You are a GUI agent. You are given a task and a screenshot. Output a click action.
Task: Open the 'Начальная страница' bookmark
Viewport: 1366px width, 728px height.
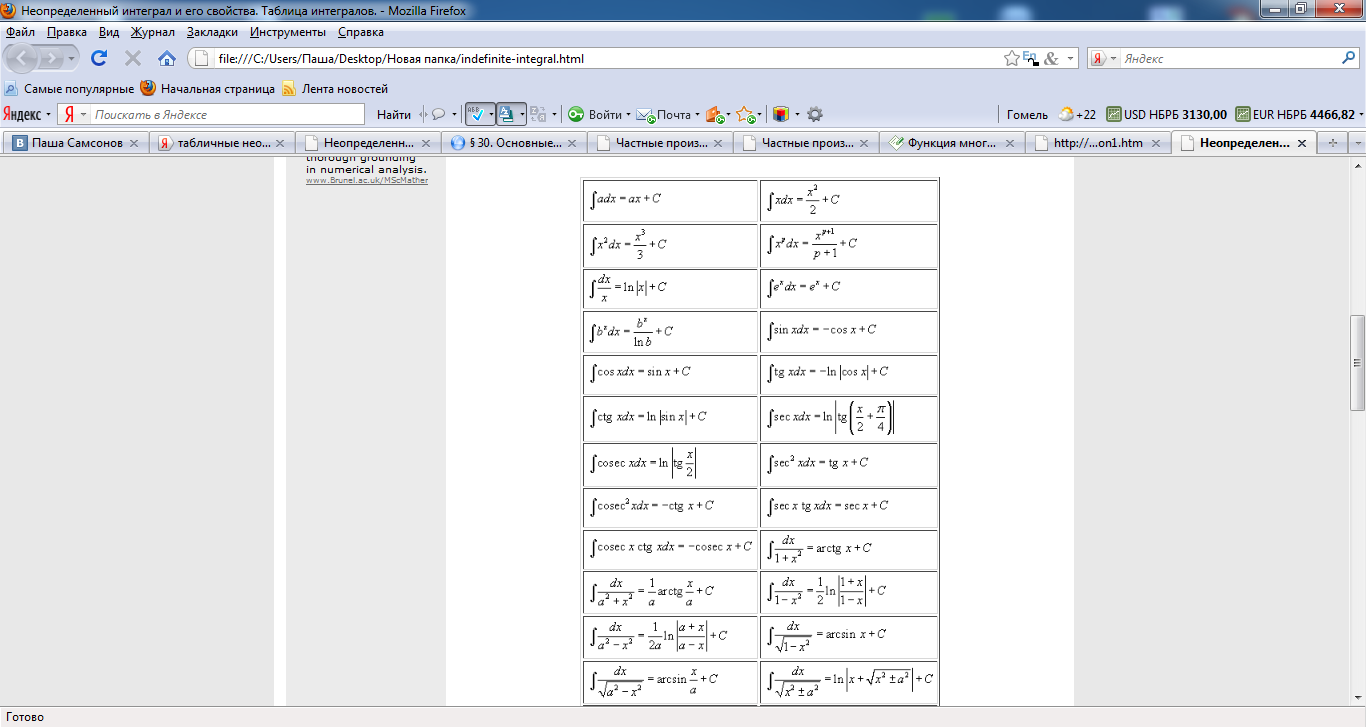(x=208, y=89)
